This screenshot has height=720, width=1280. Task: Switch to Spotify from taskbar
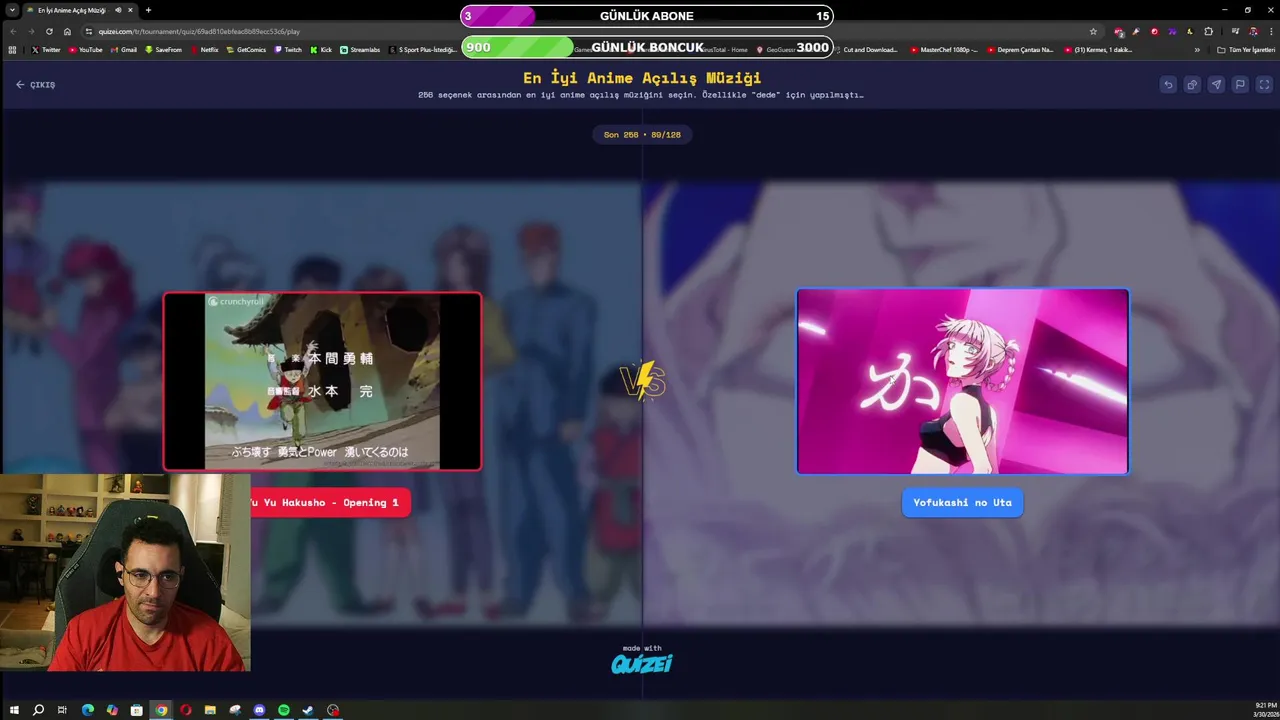pyautogui.click(x=284, y=710)
